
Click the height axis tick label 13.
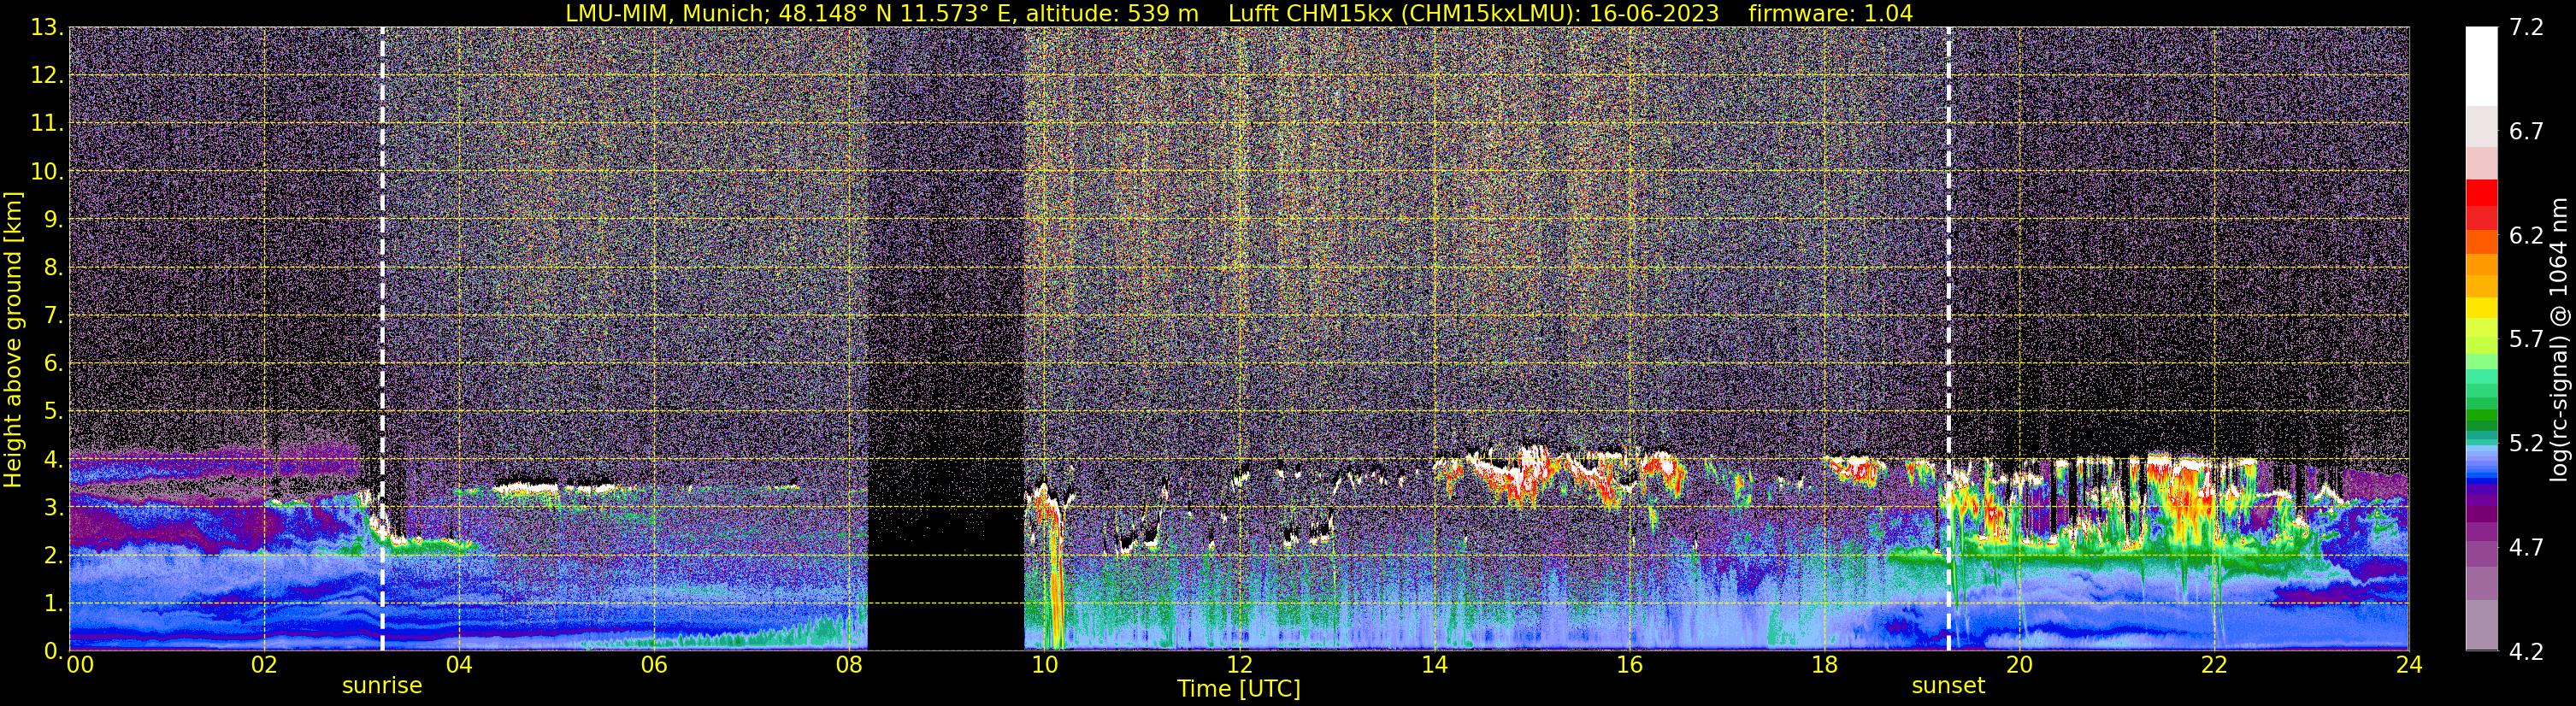[x=46, y=28]
